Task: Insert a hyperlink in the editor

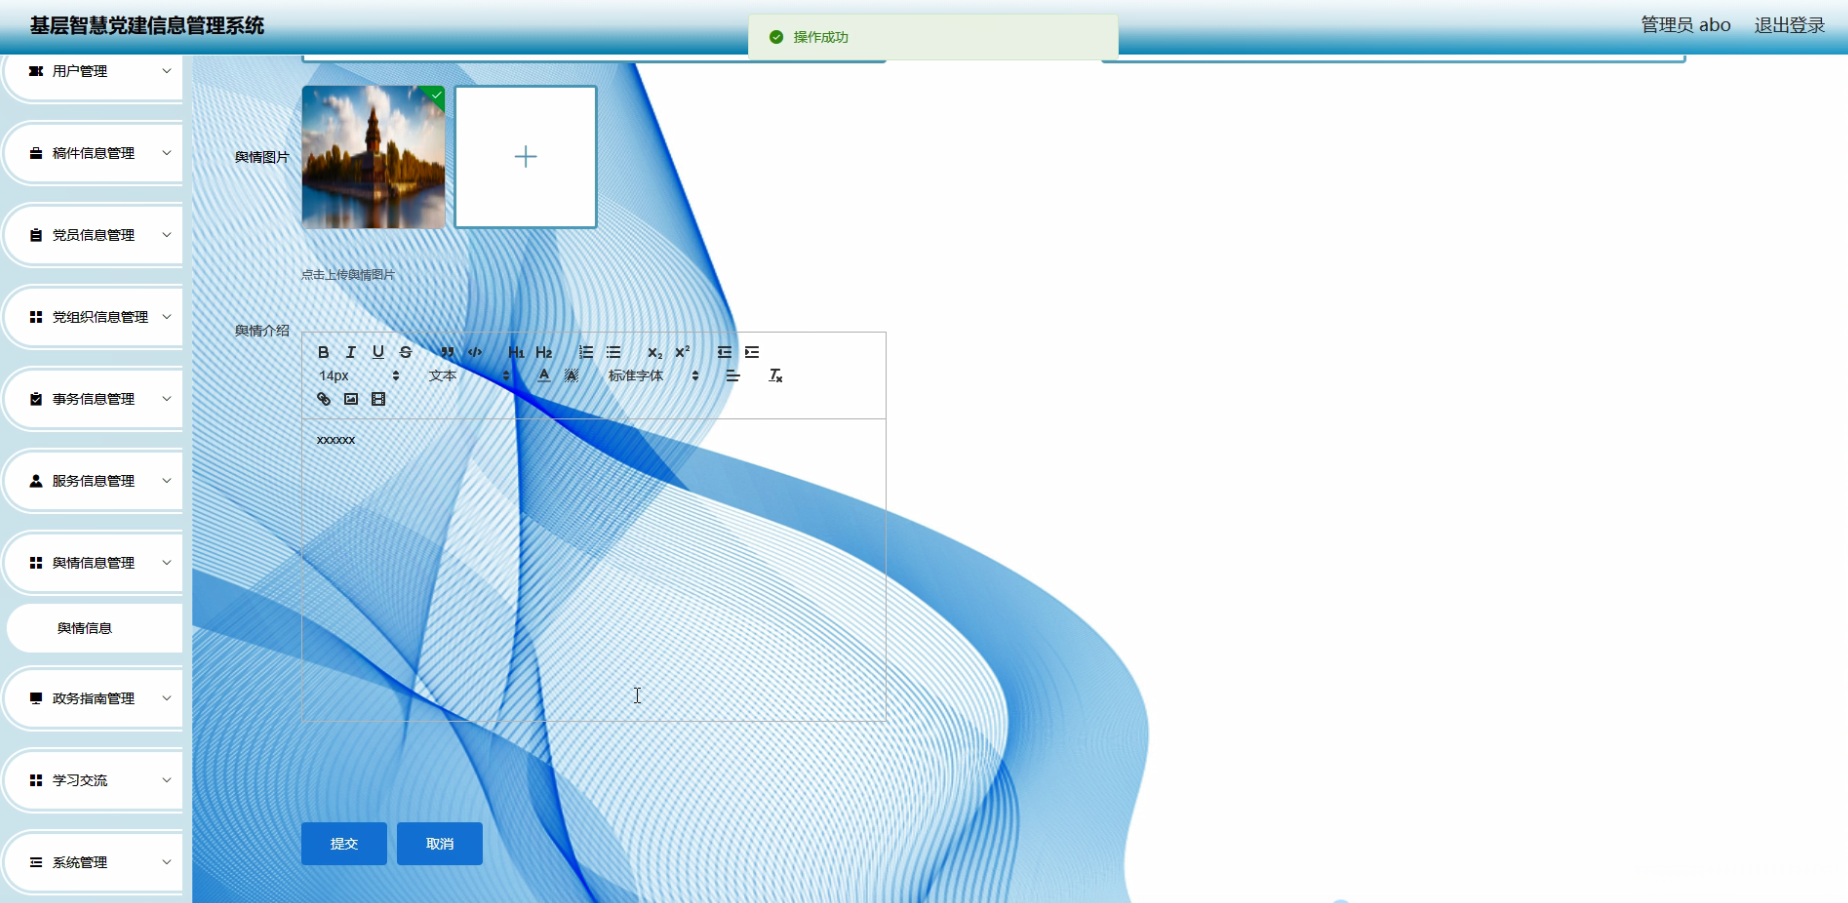Action: click(323, 399)
